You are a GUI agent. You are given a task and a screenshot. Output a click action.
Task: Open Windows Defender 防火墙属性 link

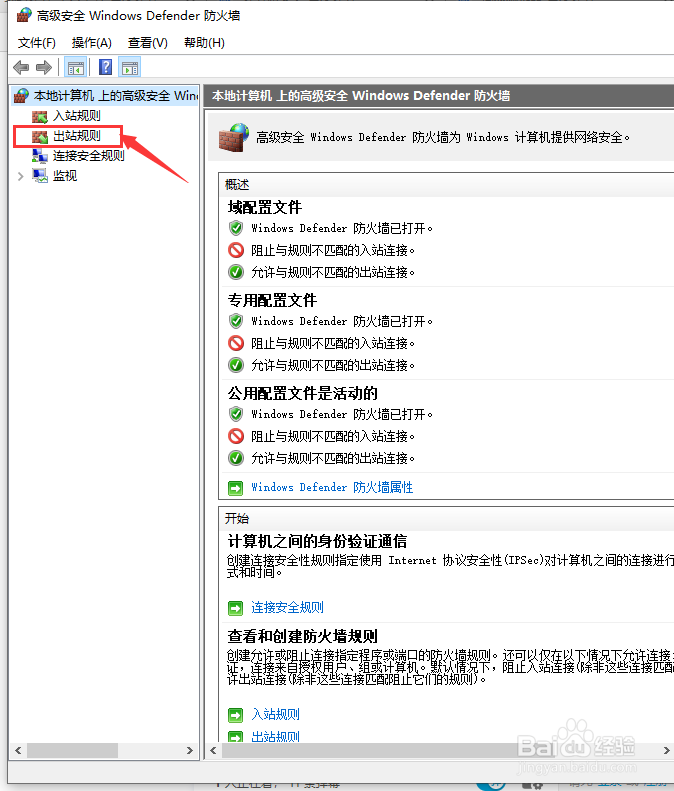pyautogui.click(x=332, y=488)
